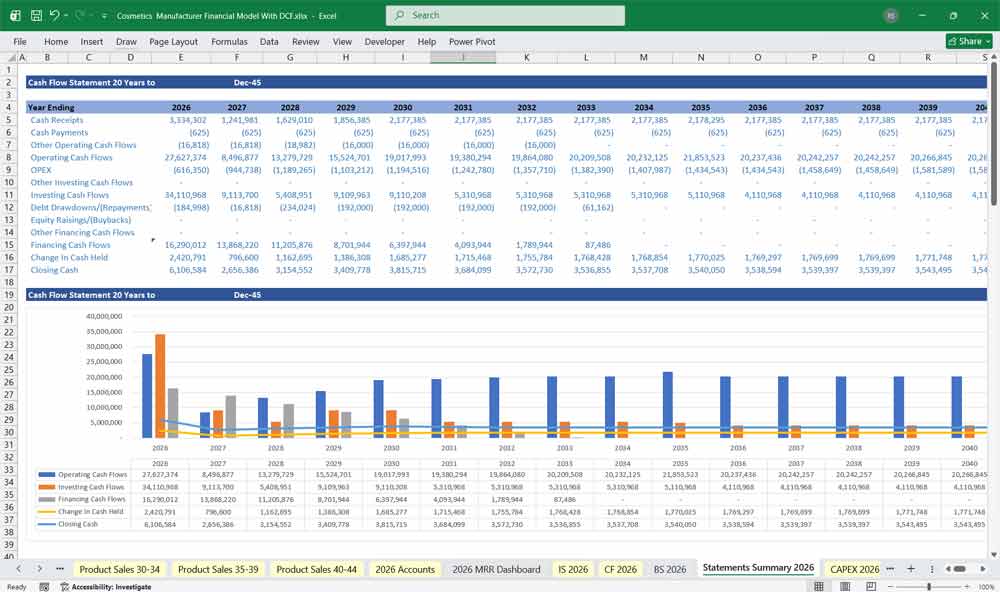Open the Share dropdown arrow
Screen dimensions: 1000x592
(x=986, y=41)
